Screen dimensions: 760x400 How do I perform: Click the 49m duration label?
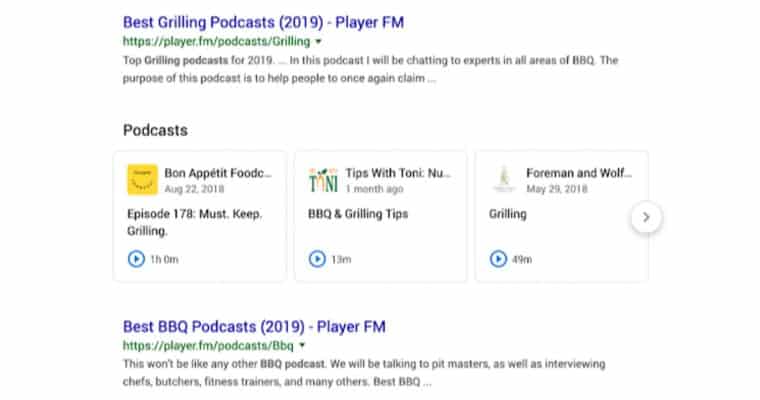522,259
